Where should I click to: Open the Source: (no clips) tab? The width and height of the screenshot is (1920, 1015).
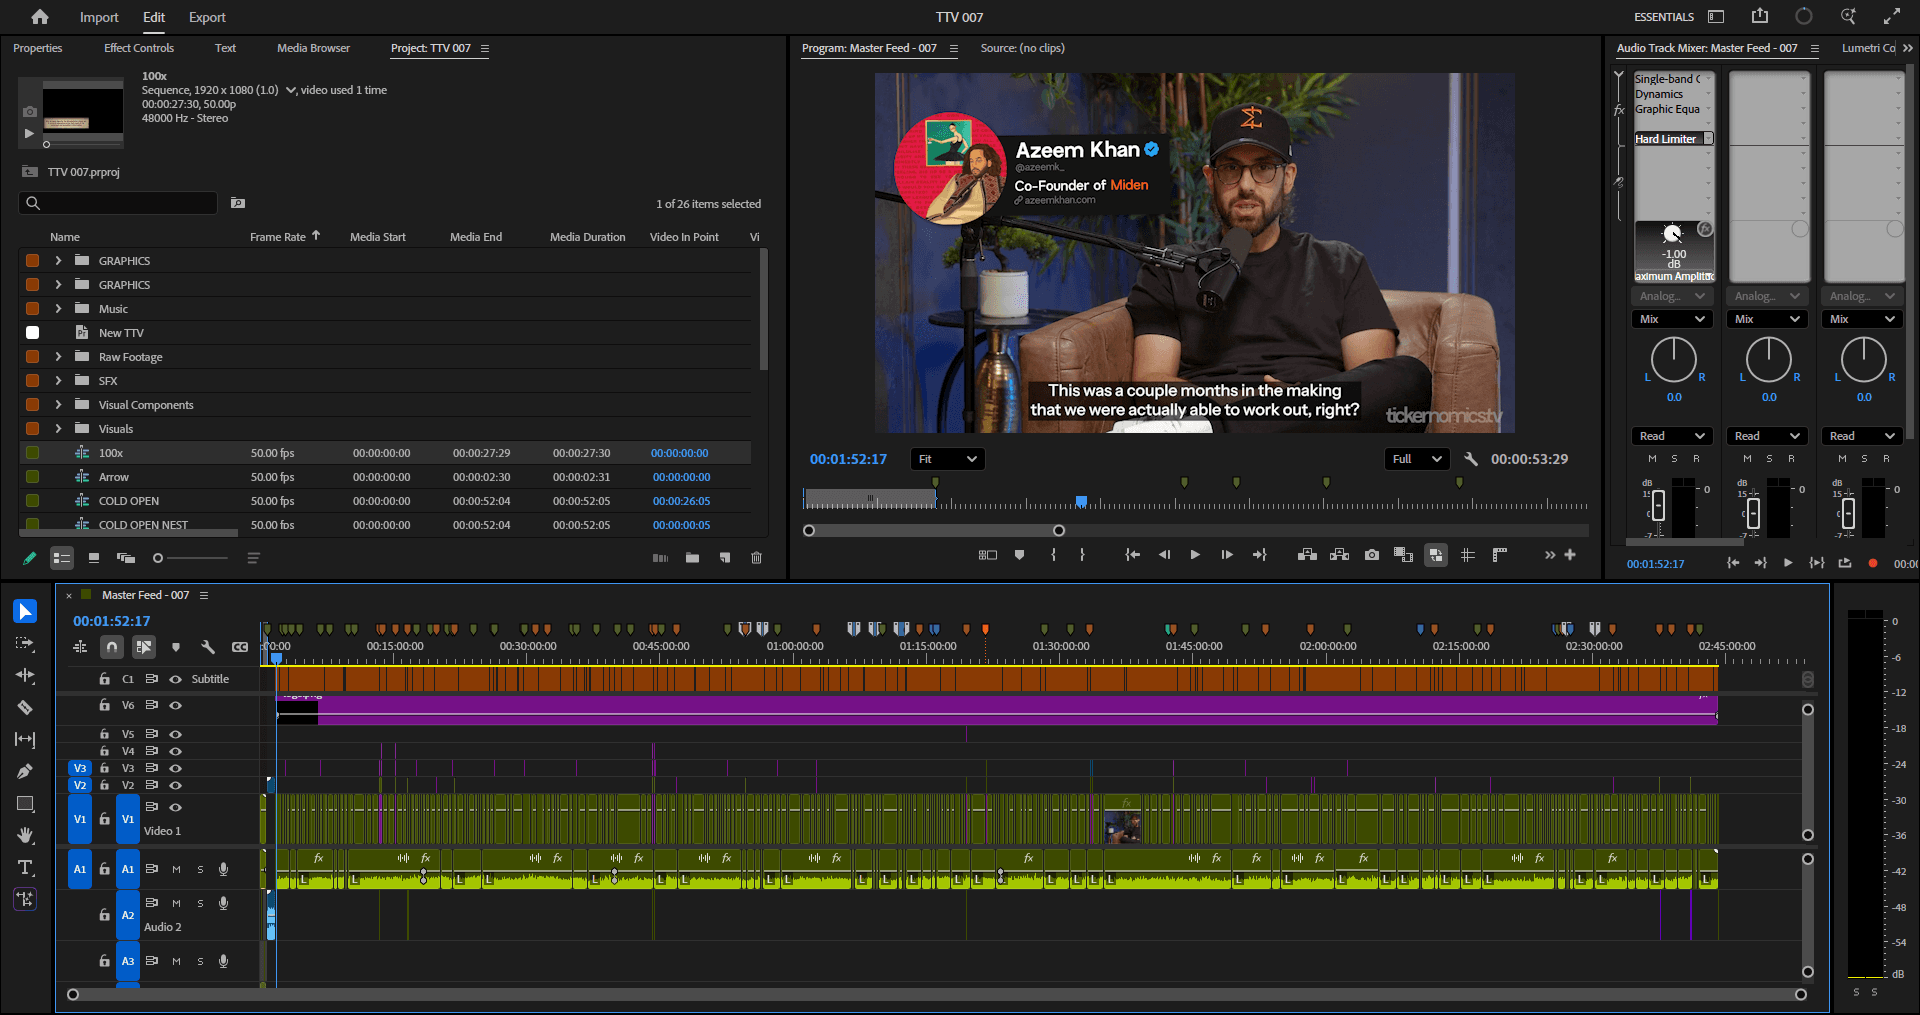[x=1022, y=48]
